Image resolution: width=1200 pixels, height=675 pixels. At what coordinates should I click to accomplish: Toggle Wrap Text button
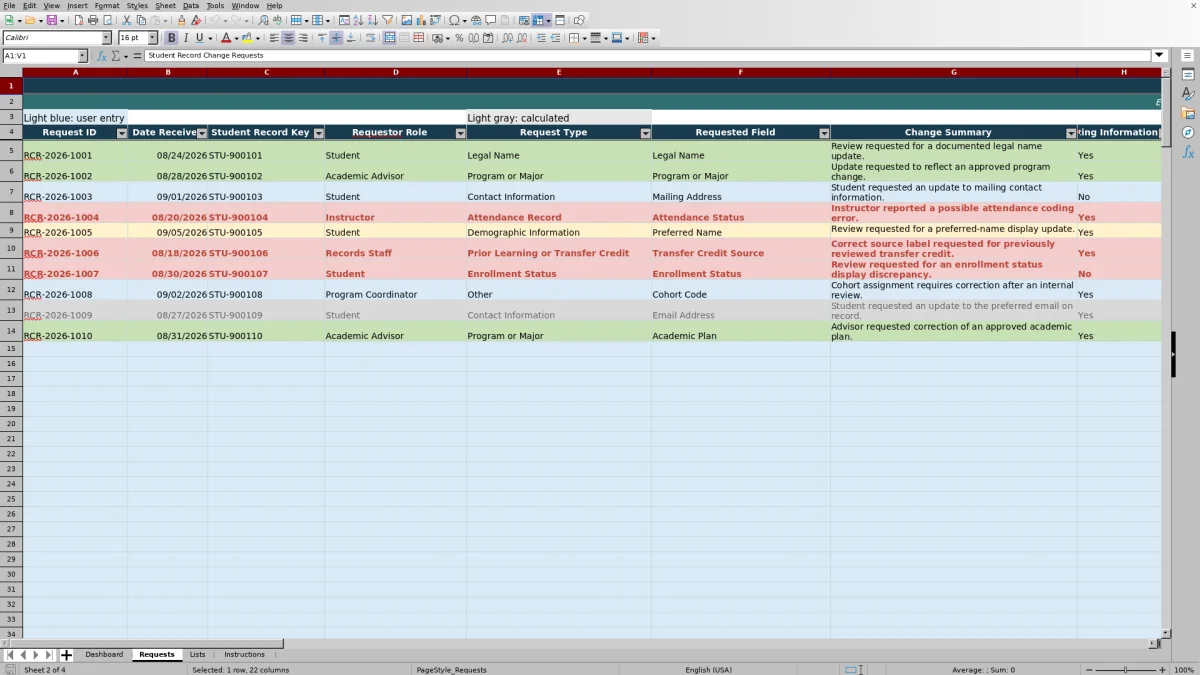(x=370, y=38)
